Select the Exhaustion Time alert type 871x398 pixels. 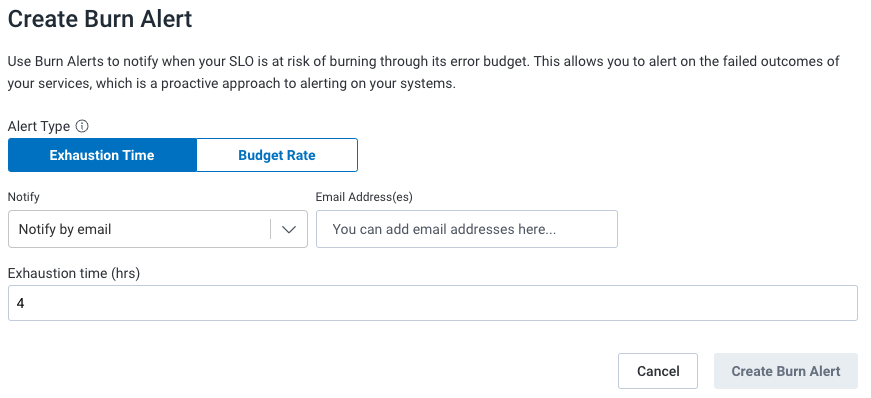coord(102,155)
